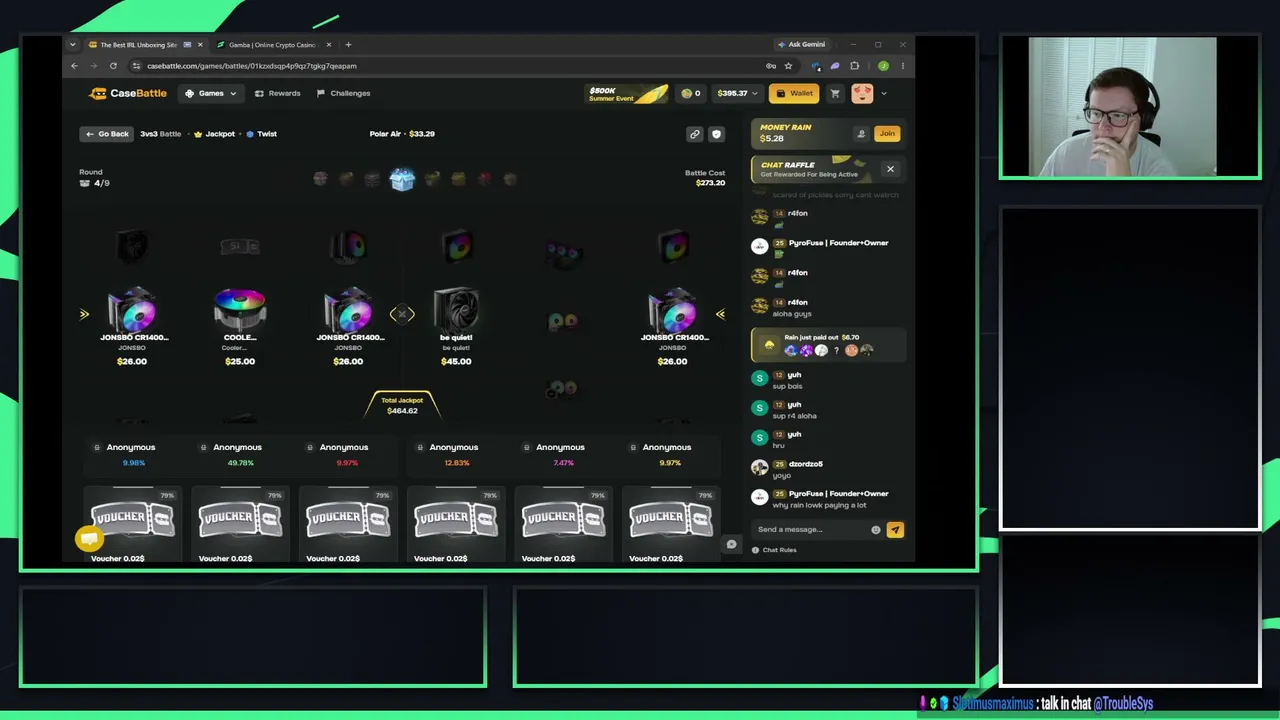Click the Twist mode label
This screenshot has height=720, width=1280.
tap(261, 134)
